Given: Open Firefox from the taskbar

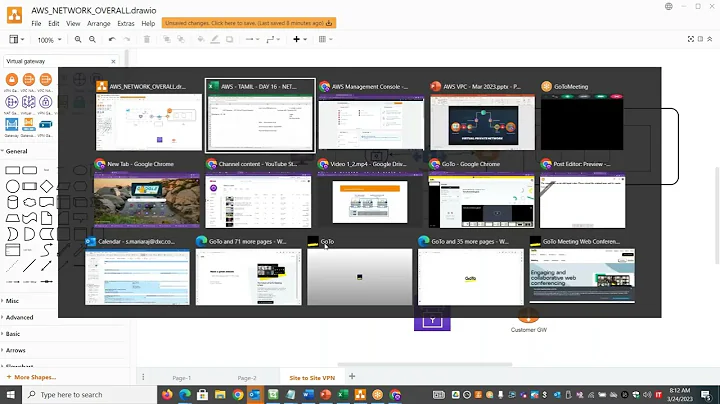Looking at the screenshot, I should 167,395.
